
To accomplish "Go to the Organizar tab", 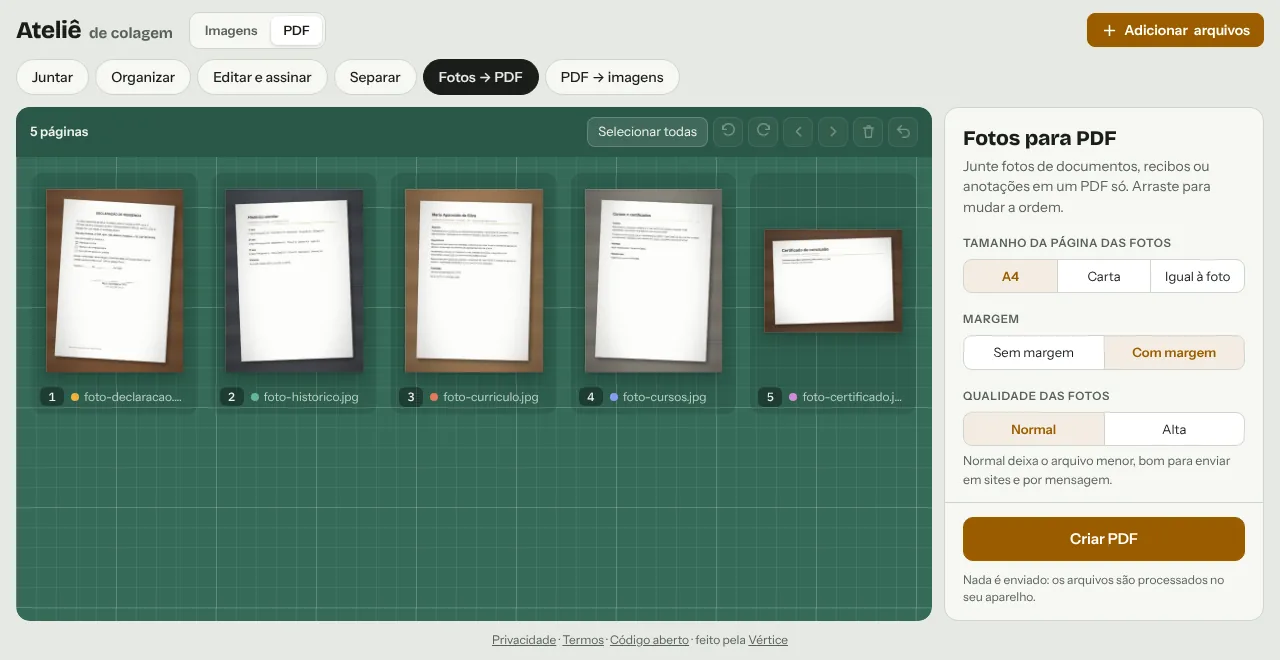I will pos(143,77).
